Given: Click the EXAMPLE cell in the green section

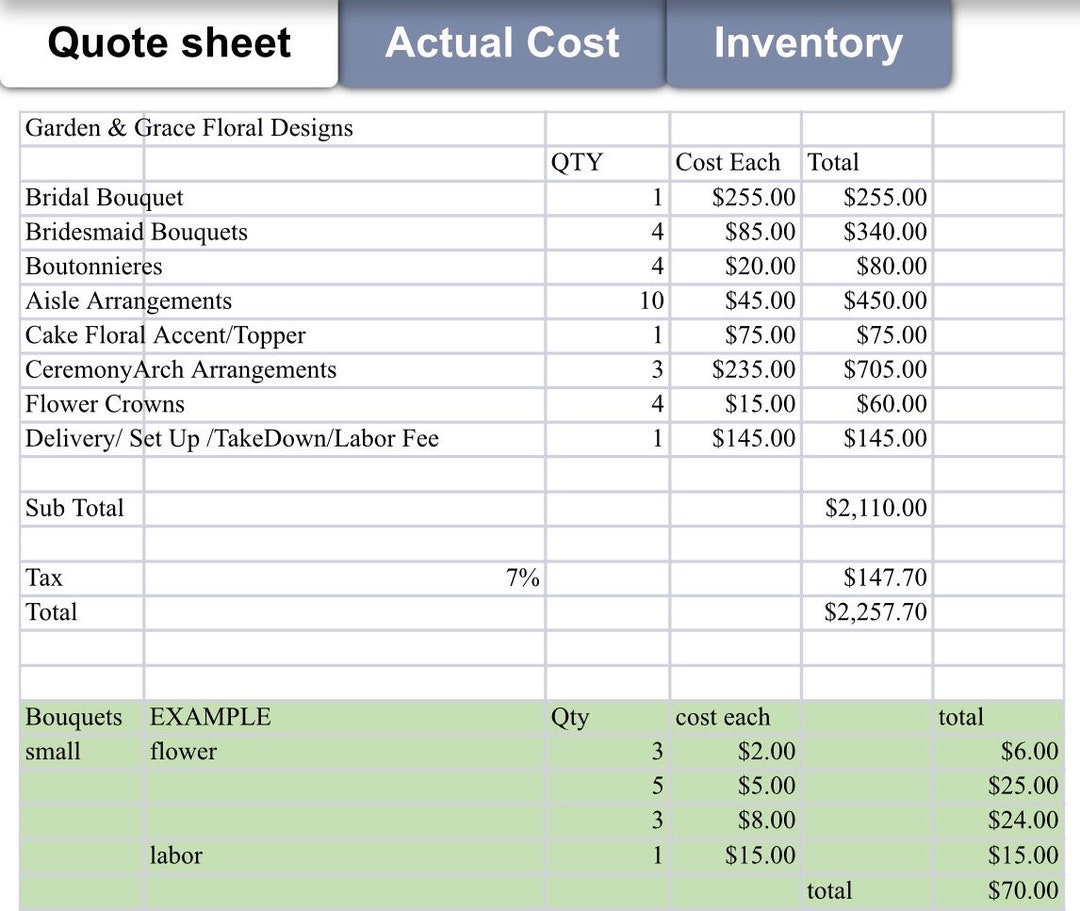Looking at the screenshot, I should tap(212, 717).
